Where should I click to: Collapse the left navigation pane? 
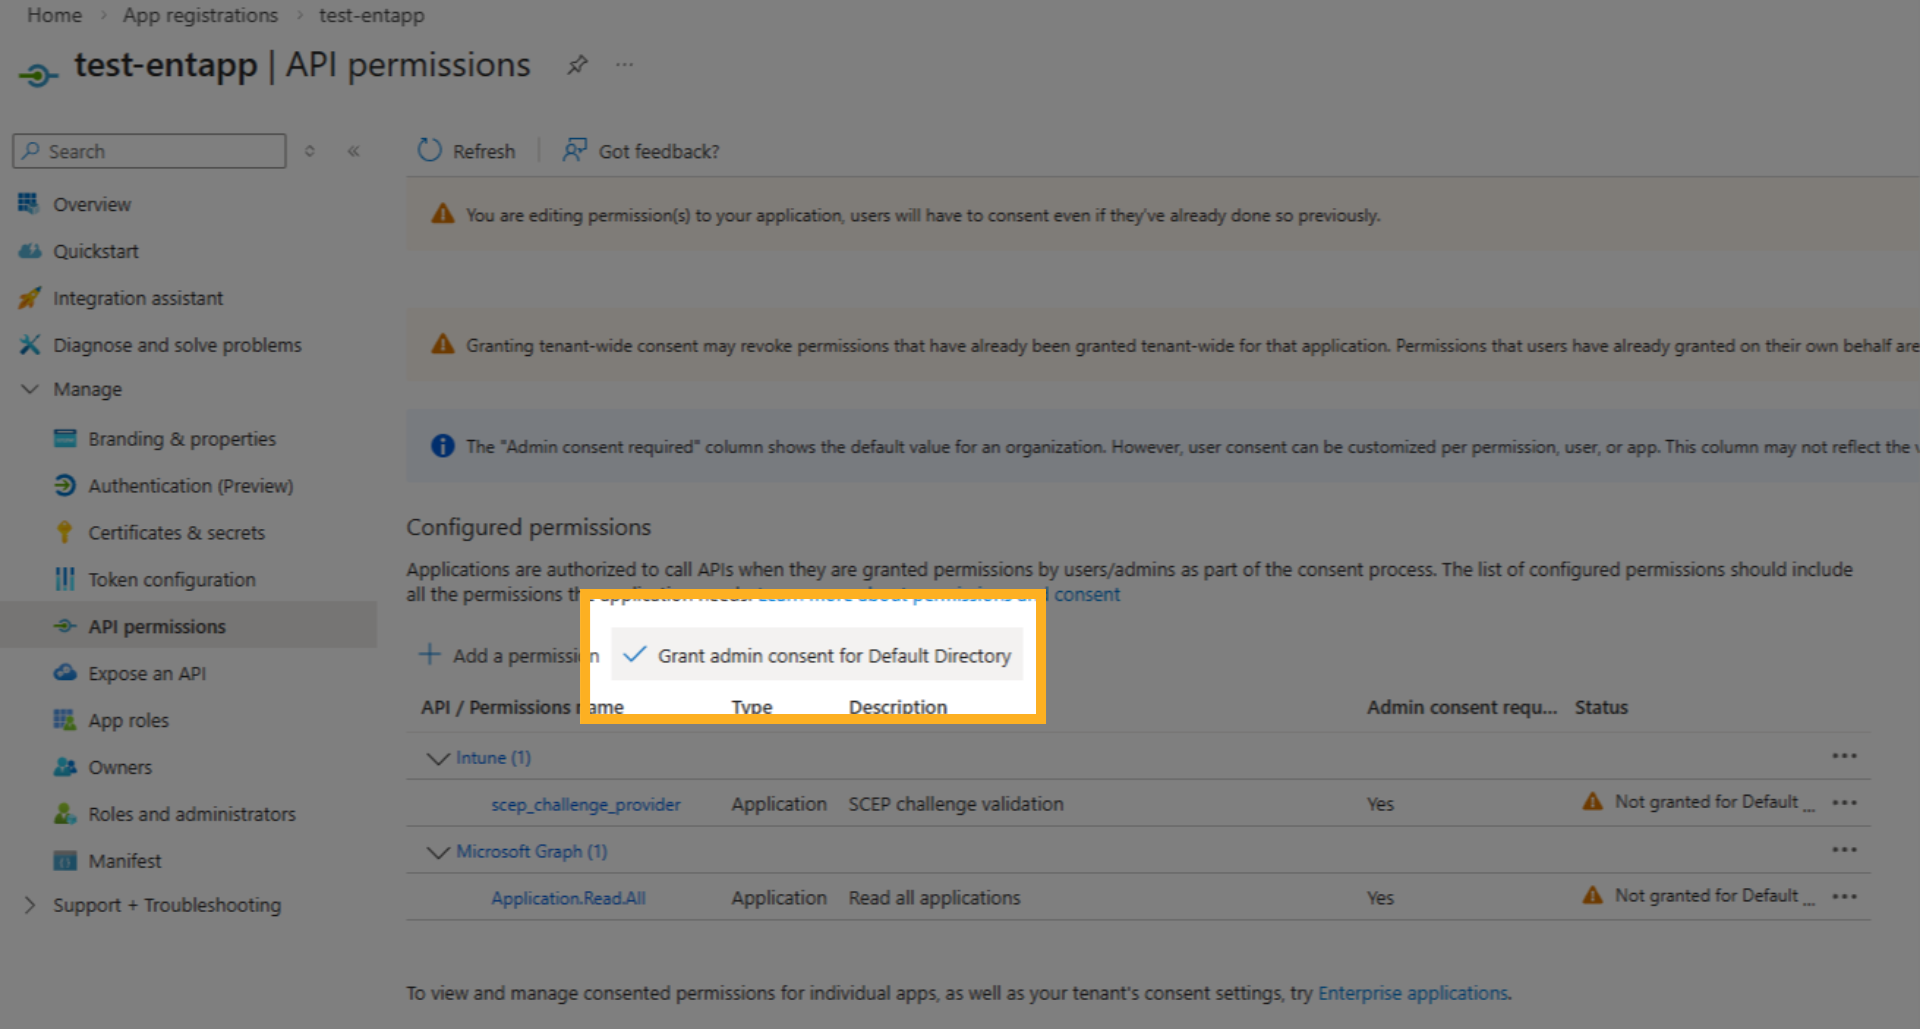click(x=353, y=150)
